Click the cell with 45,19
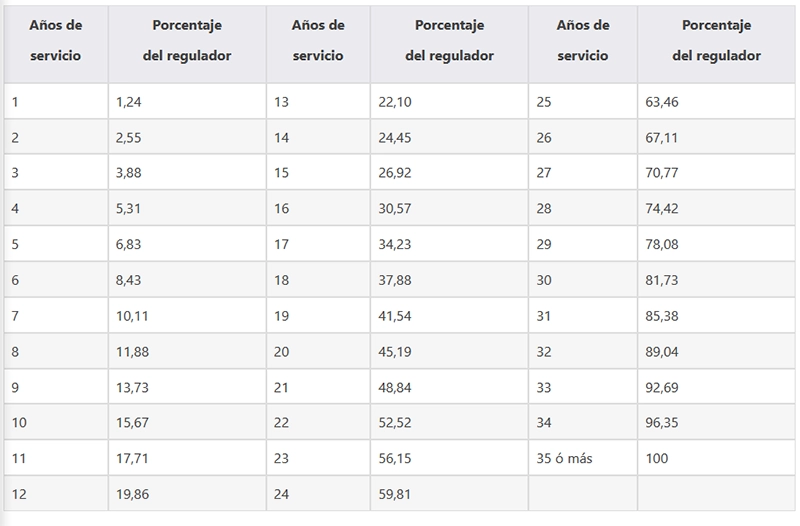The width and height of the screenshot is (800, 526). [449, 352]
